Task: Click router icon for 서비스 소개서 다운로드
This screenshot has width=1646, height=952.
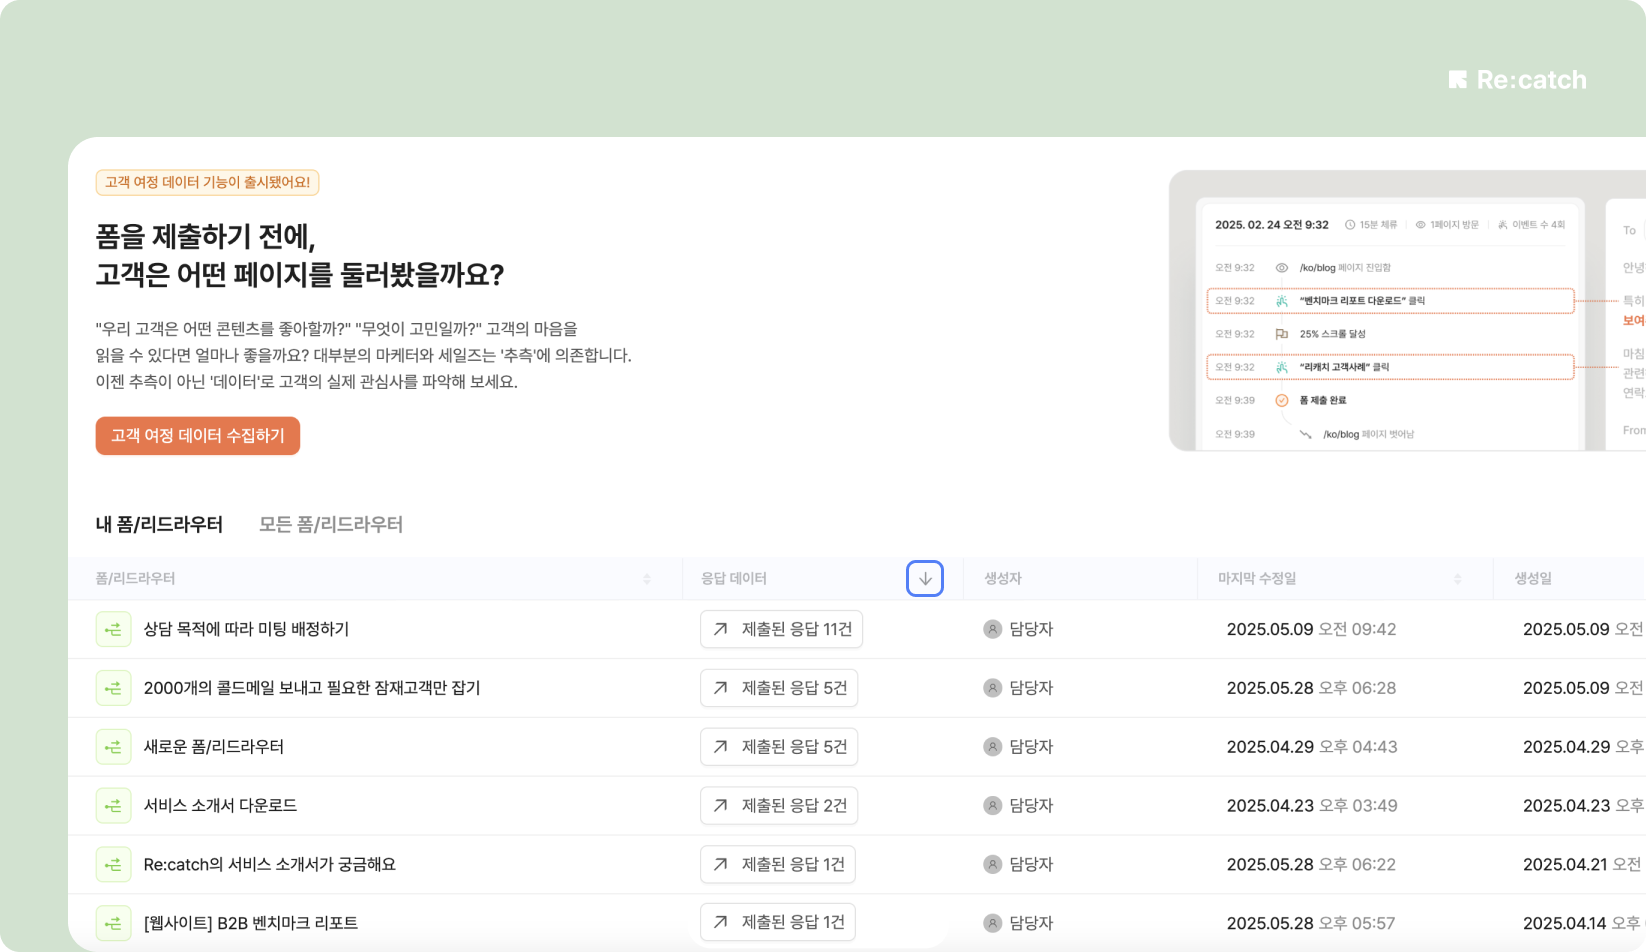Action: [x=113, y=806]
